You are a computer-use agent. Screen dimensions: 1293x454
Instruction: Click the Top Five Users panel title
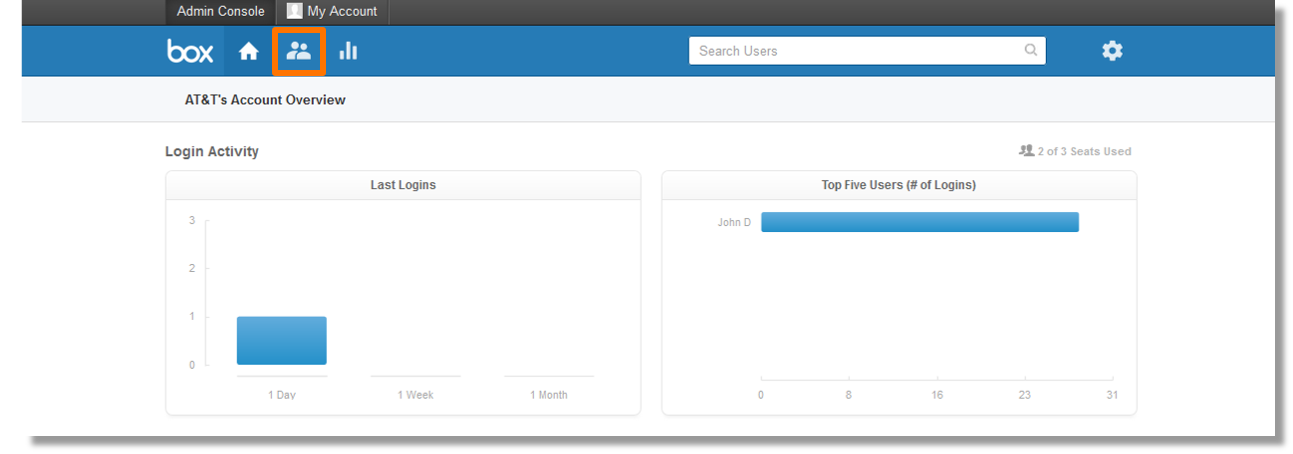pos(899,185)
